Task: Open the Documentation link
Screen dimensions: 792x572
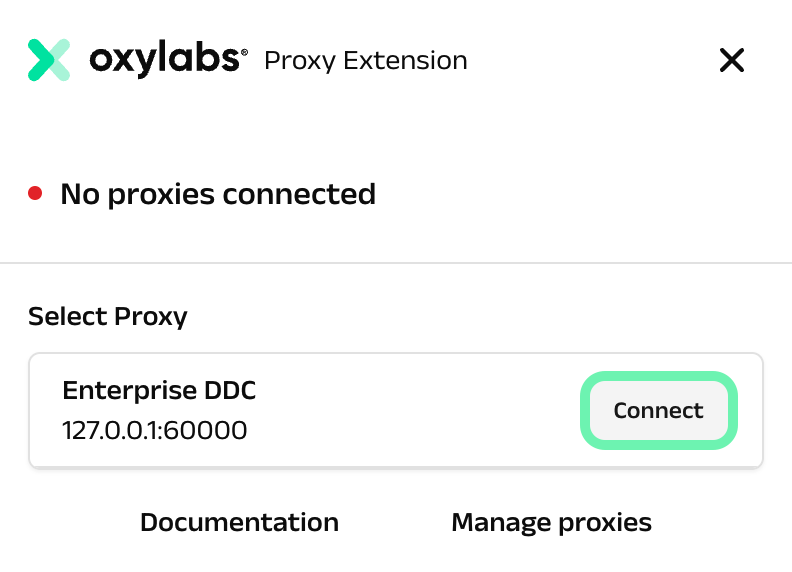Action: coord(239,522)
